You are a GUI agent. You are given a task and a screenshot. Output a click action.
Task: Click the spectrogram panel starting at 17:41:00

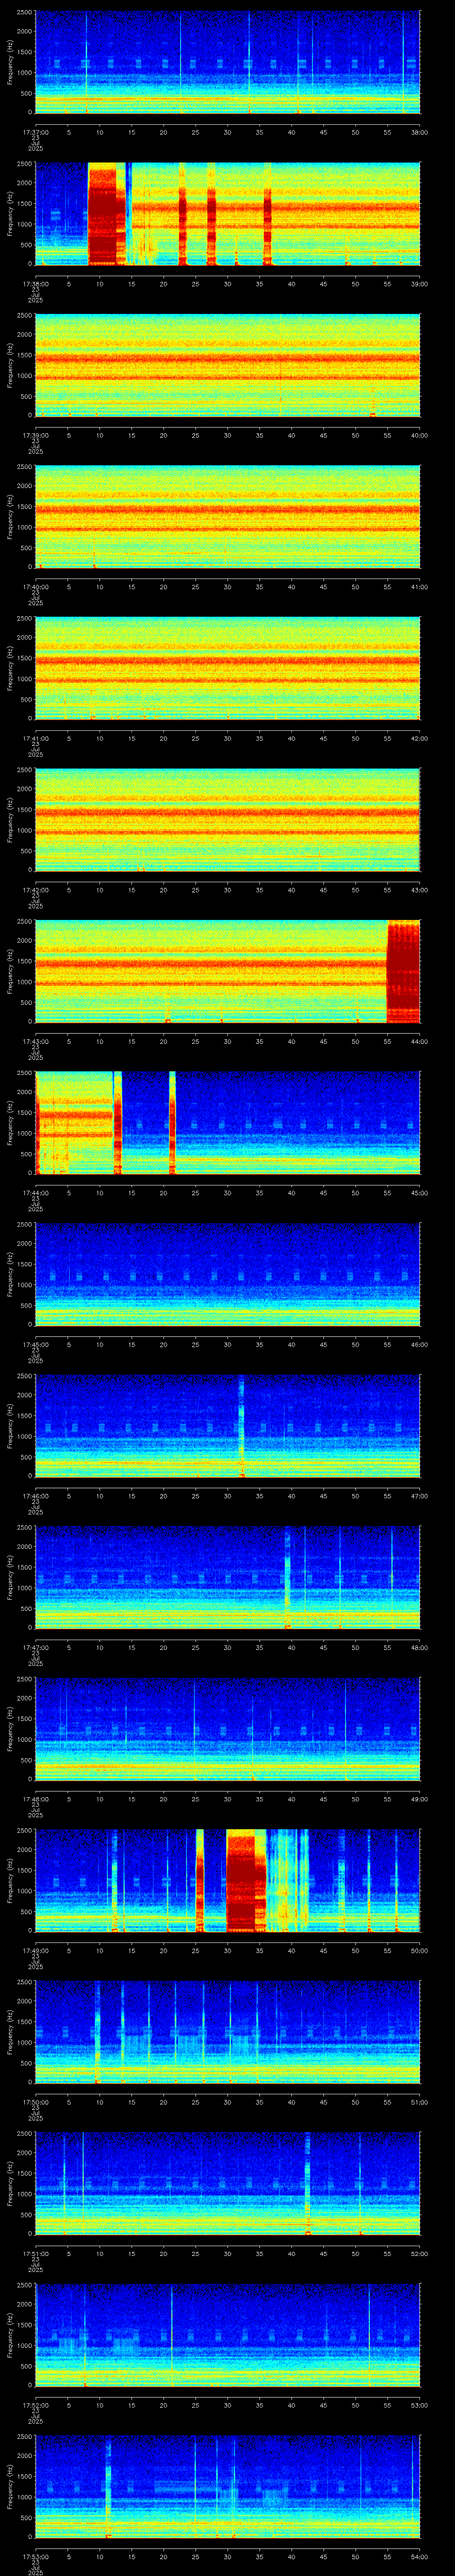point(228,669)
